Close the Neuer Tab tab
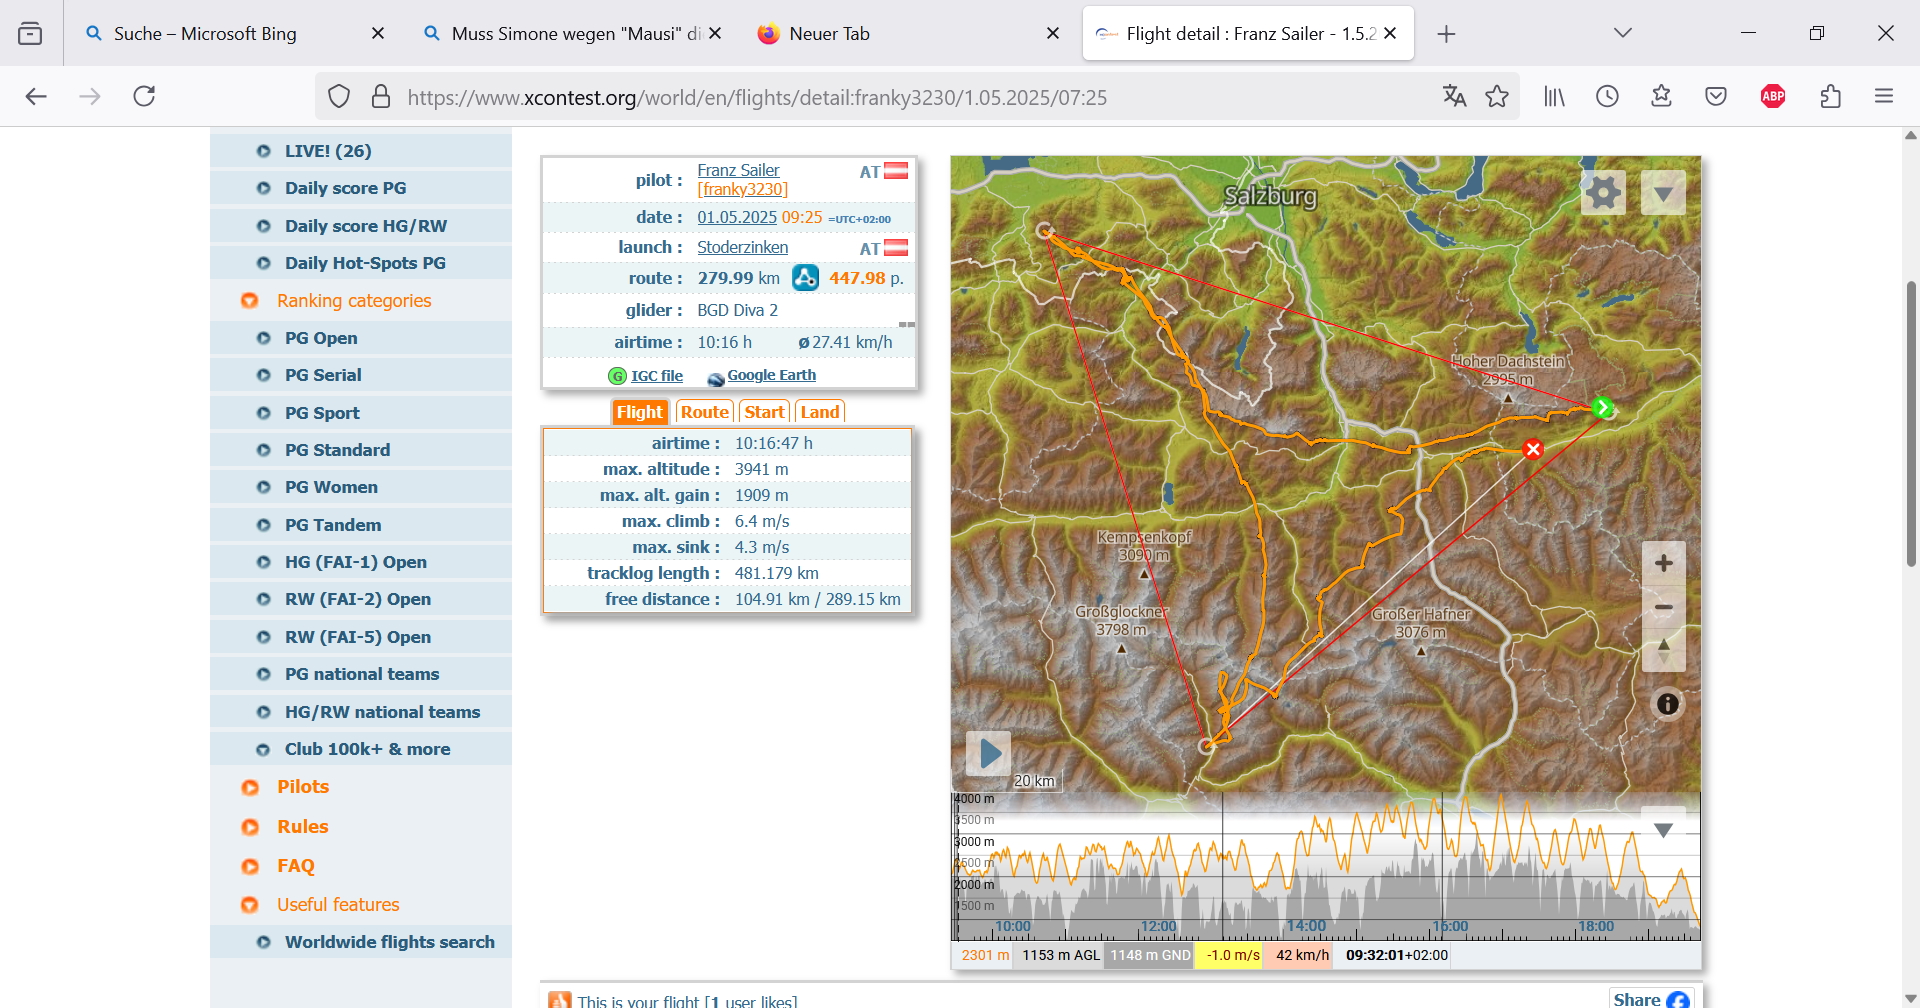The width and height of the screenshot is (1920, 1008). (x=1053, y=33)
